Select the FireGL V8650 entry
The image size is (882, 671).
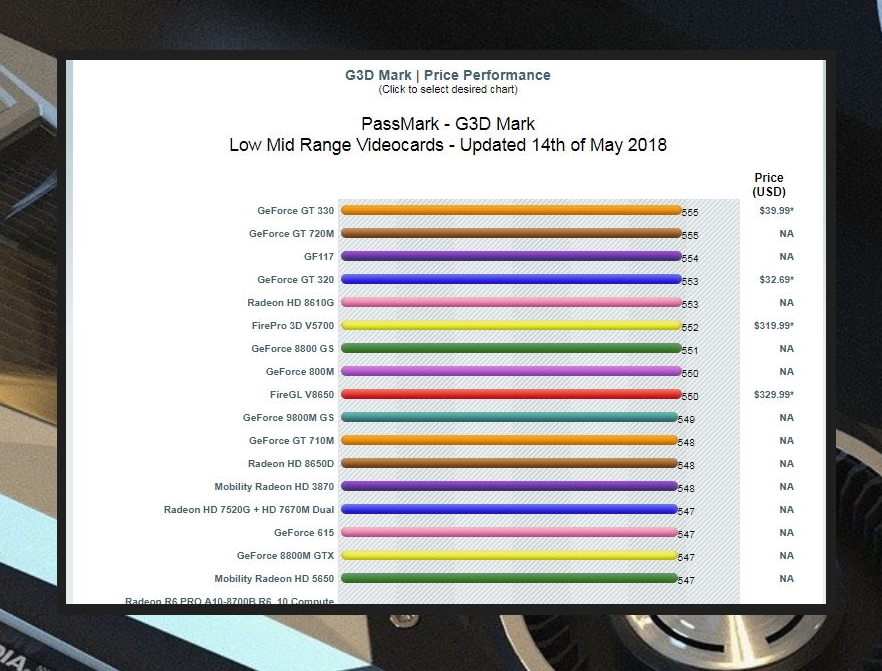pyautogui.click(x=302, y=395)
